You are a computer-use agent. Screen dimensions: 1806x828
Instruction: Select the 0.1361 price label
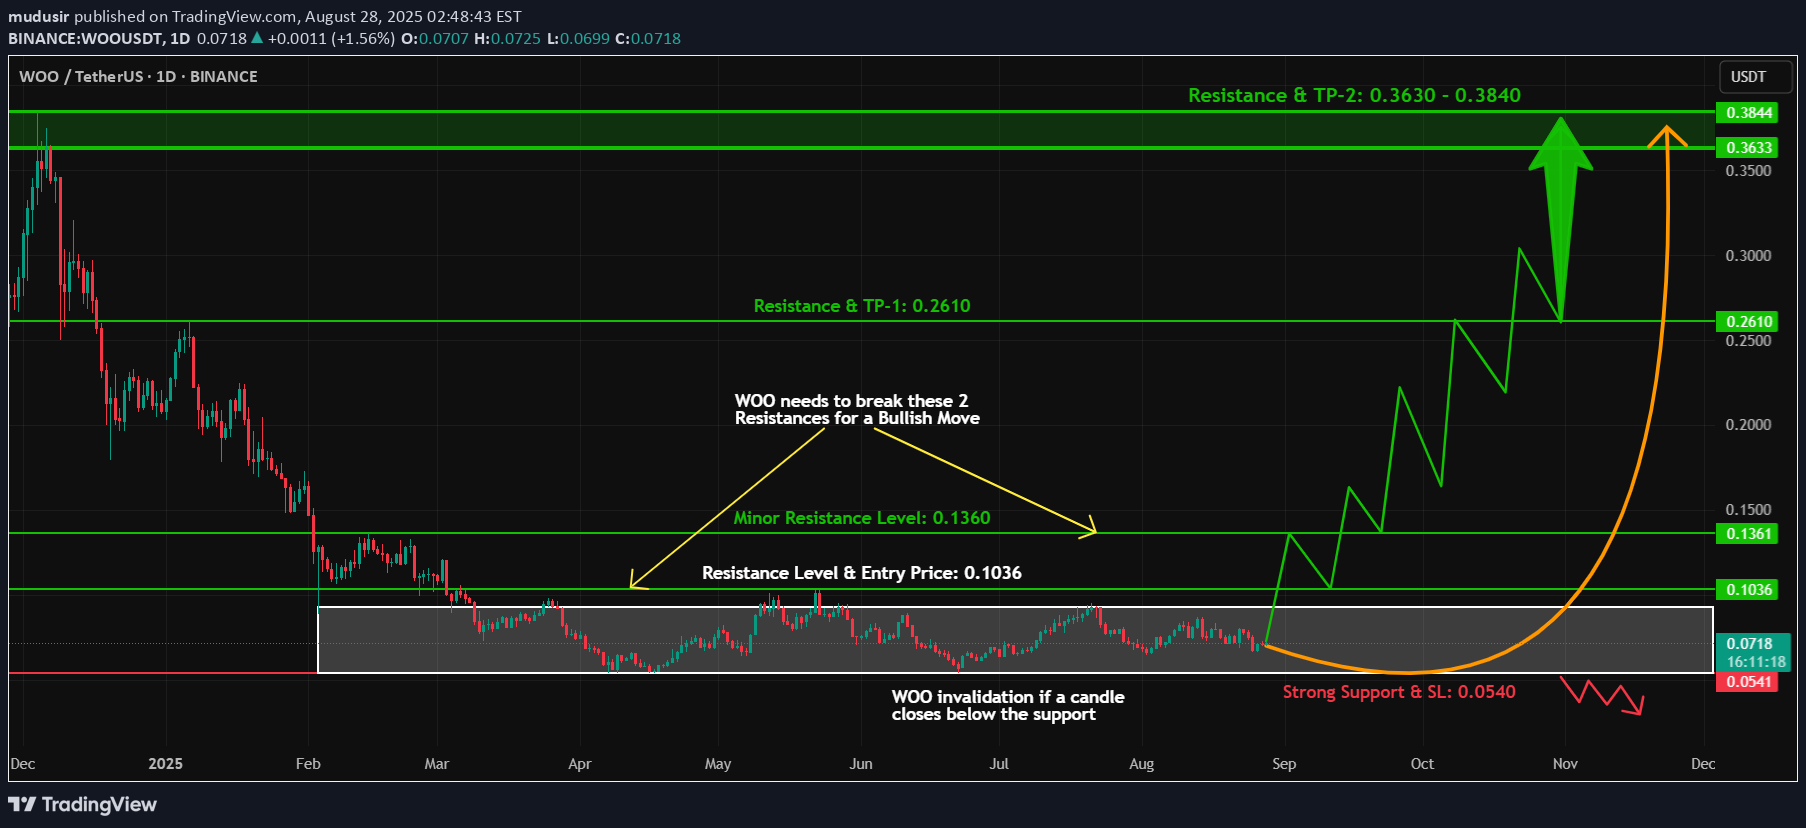tap(1747, 534)
